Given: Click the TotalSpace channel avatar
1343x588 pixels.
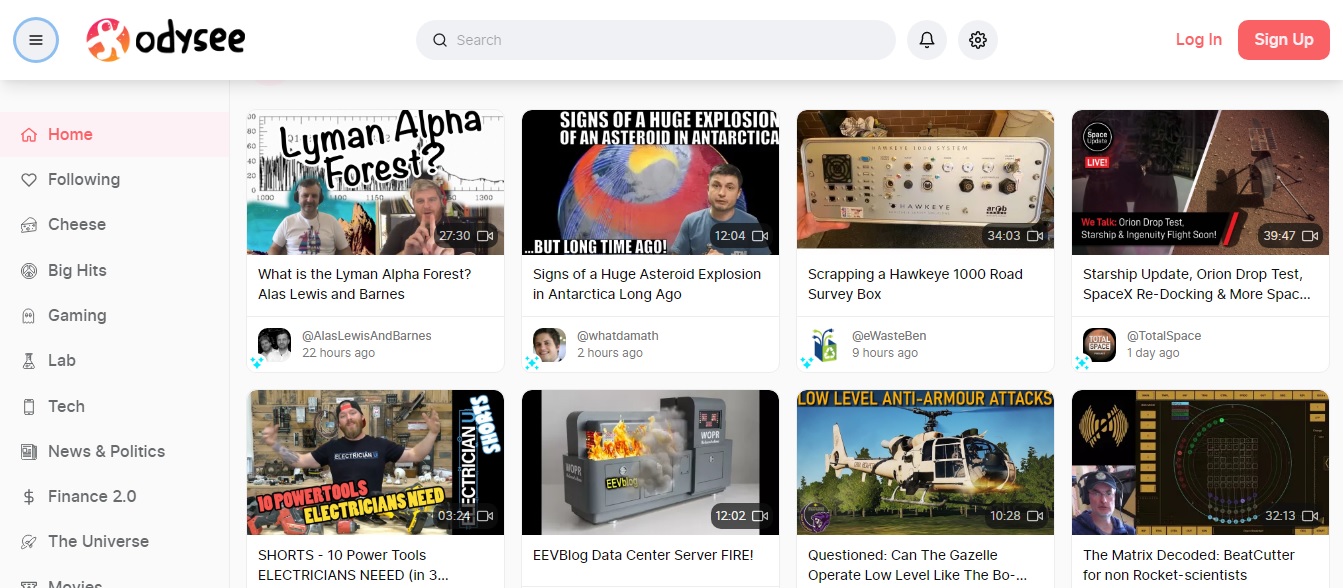Looking at the screenshot, I should point(1100,344).
